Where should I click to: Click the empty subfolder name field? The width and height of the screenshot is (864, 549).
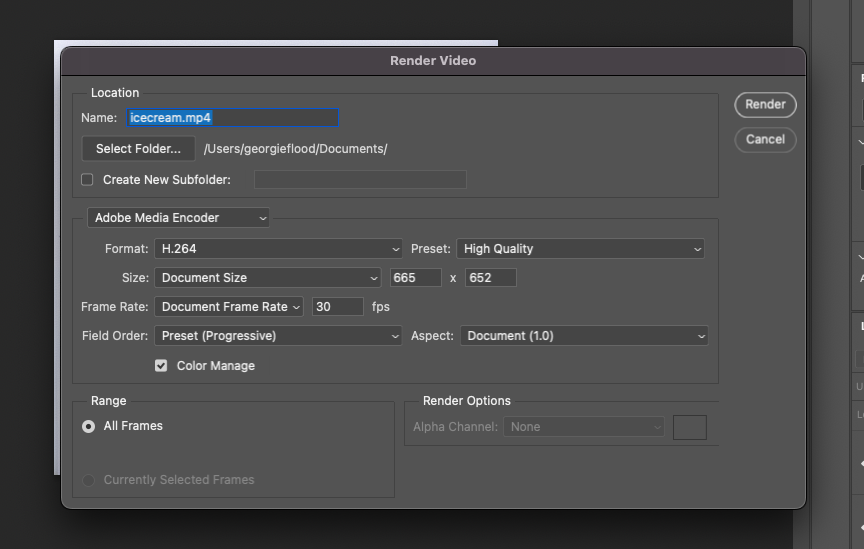pos(359,180)
